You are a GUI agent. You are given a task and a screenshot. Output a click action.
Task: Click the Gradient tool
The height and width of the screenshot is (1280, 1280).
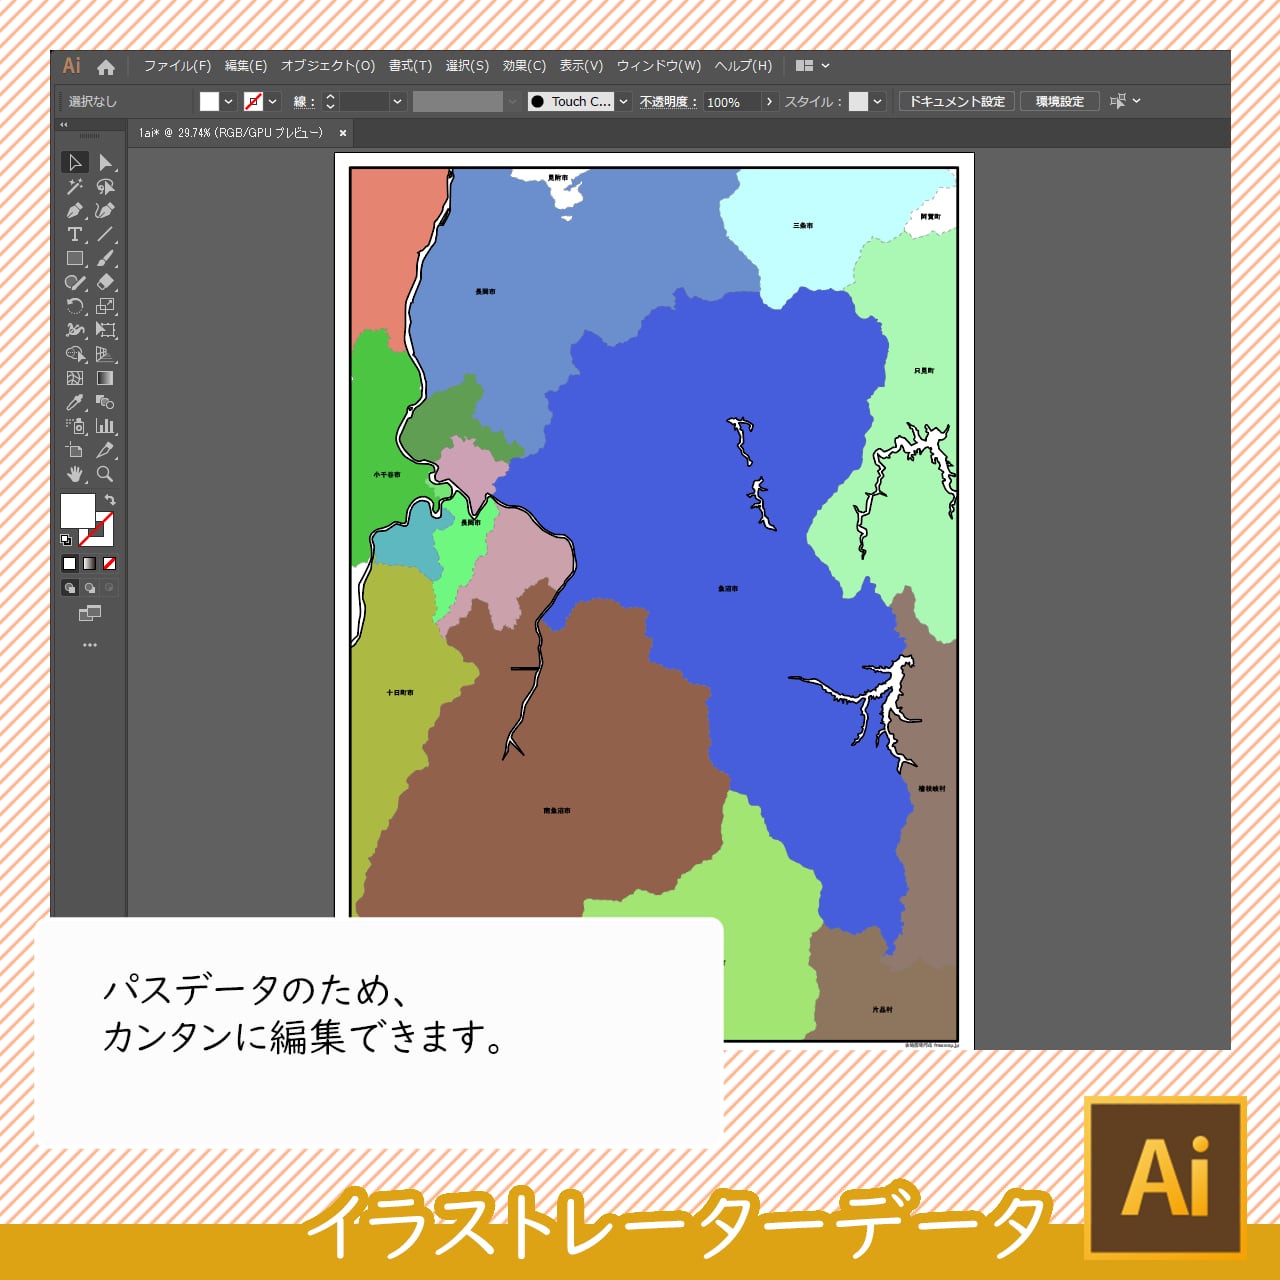pyautogui.click(x=105, y=379)
